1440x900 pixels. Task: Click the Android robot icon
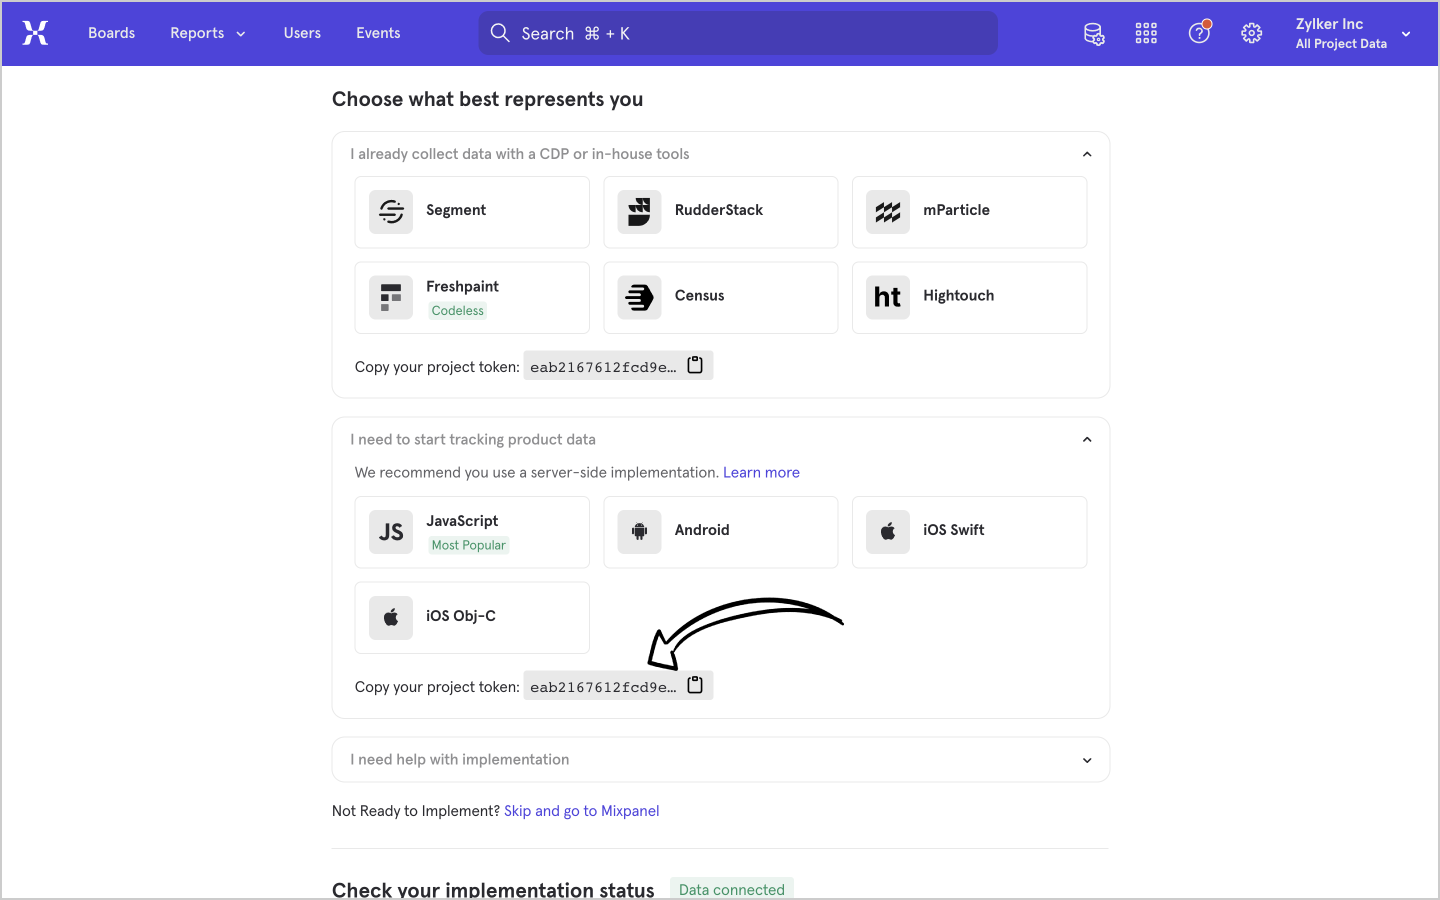[x=639, y=532]
